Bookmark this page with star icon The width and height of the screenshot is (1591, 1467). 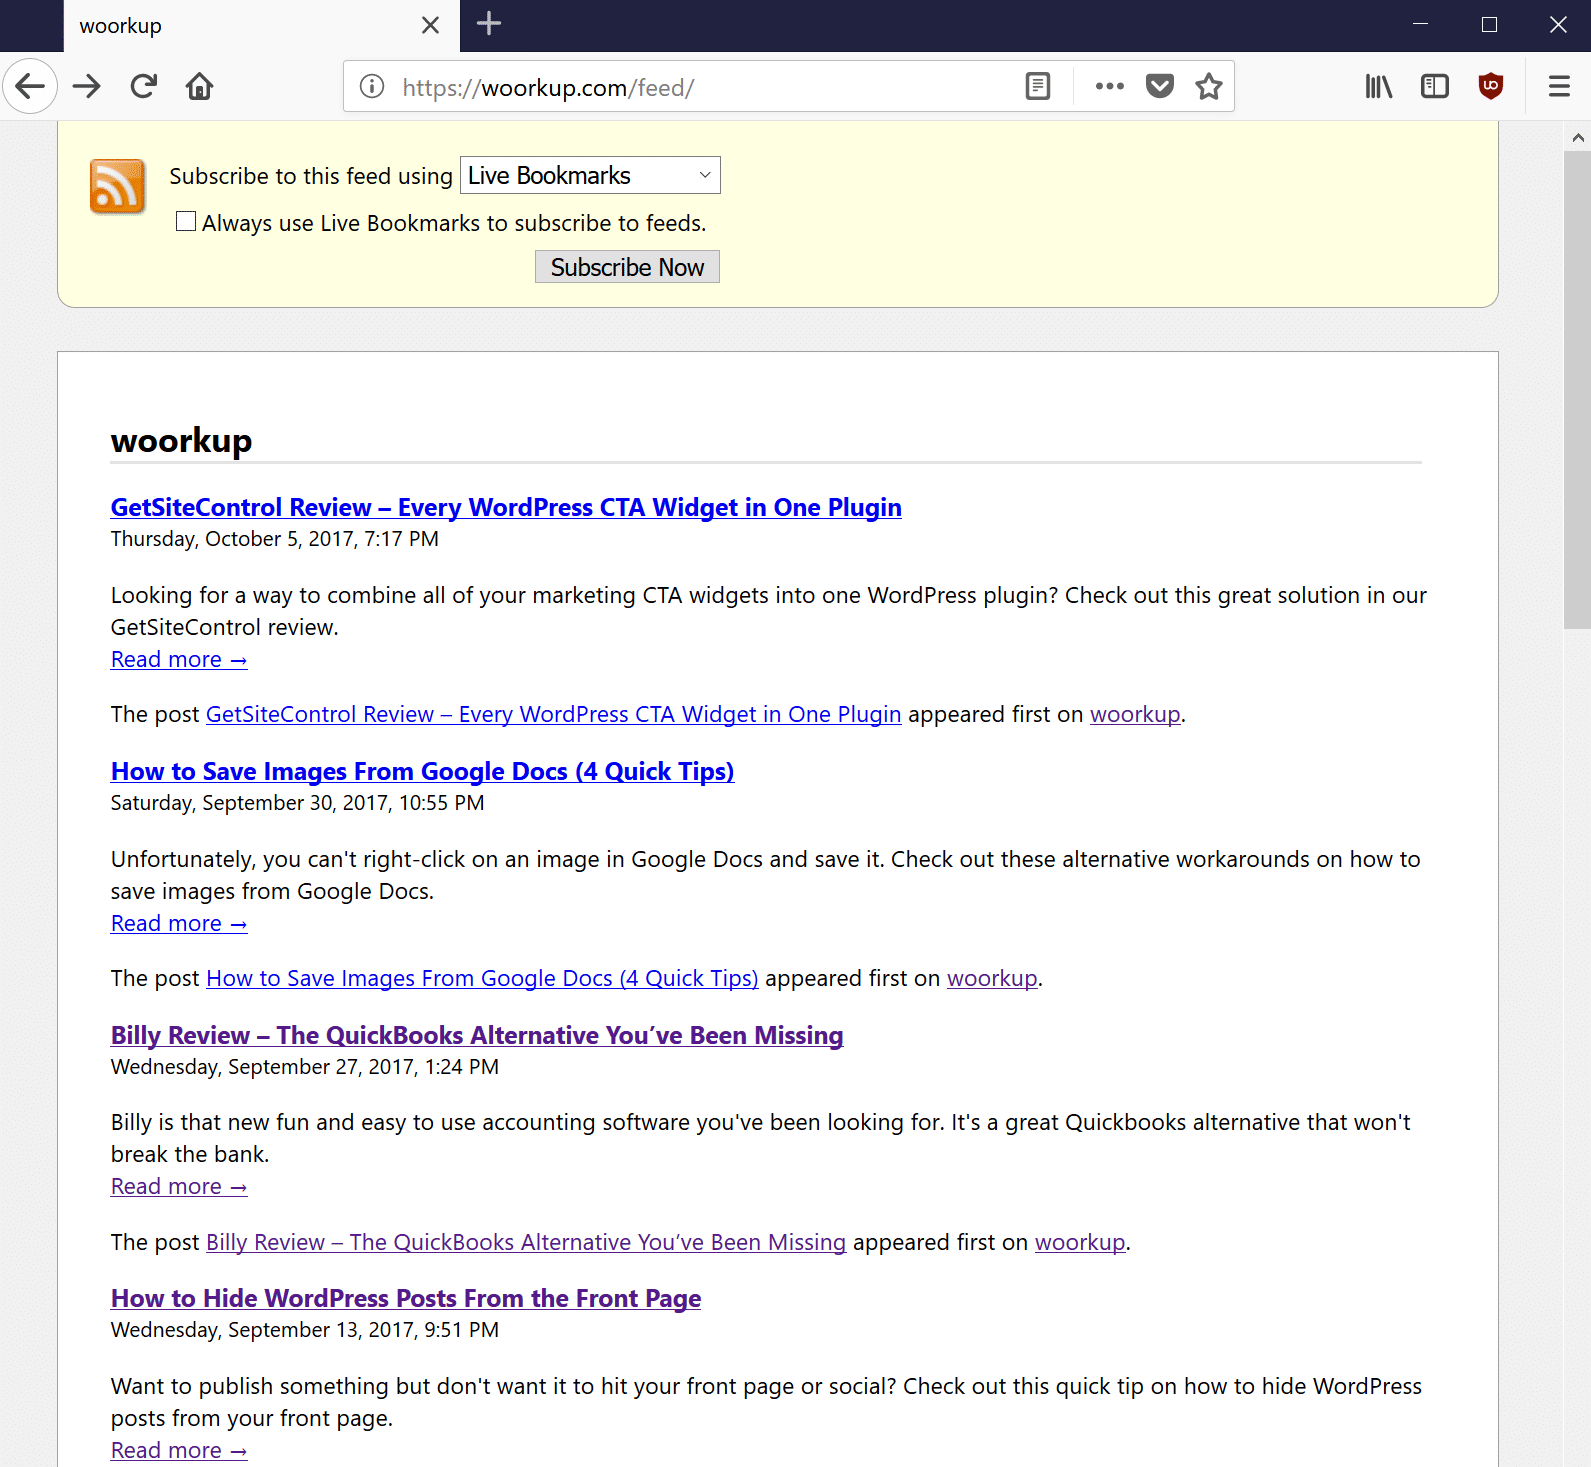click(x=1209, y=87)
